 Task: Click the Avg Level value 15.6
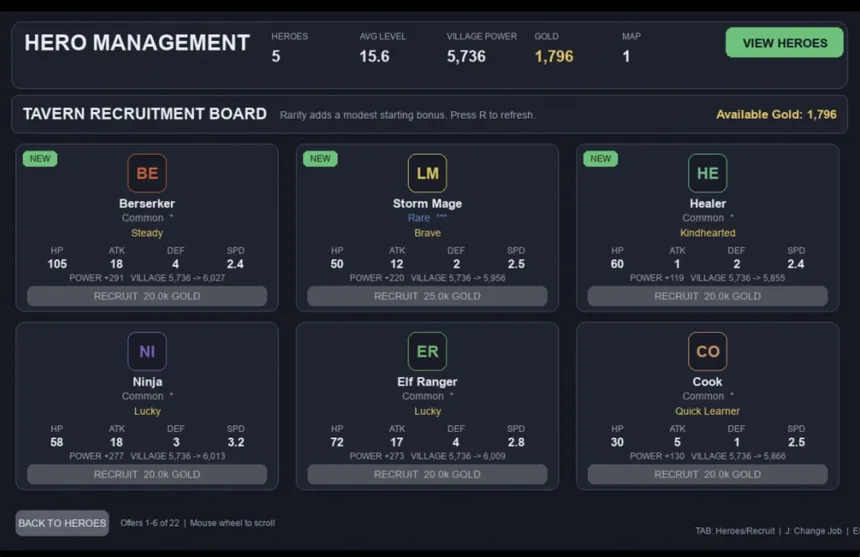coord(375,56)
